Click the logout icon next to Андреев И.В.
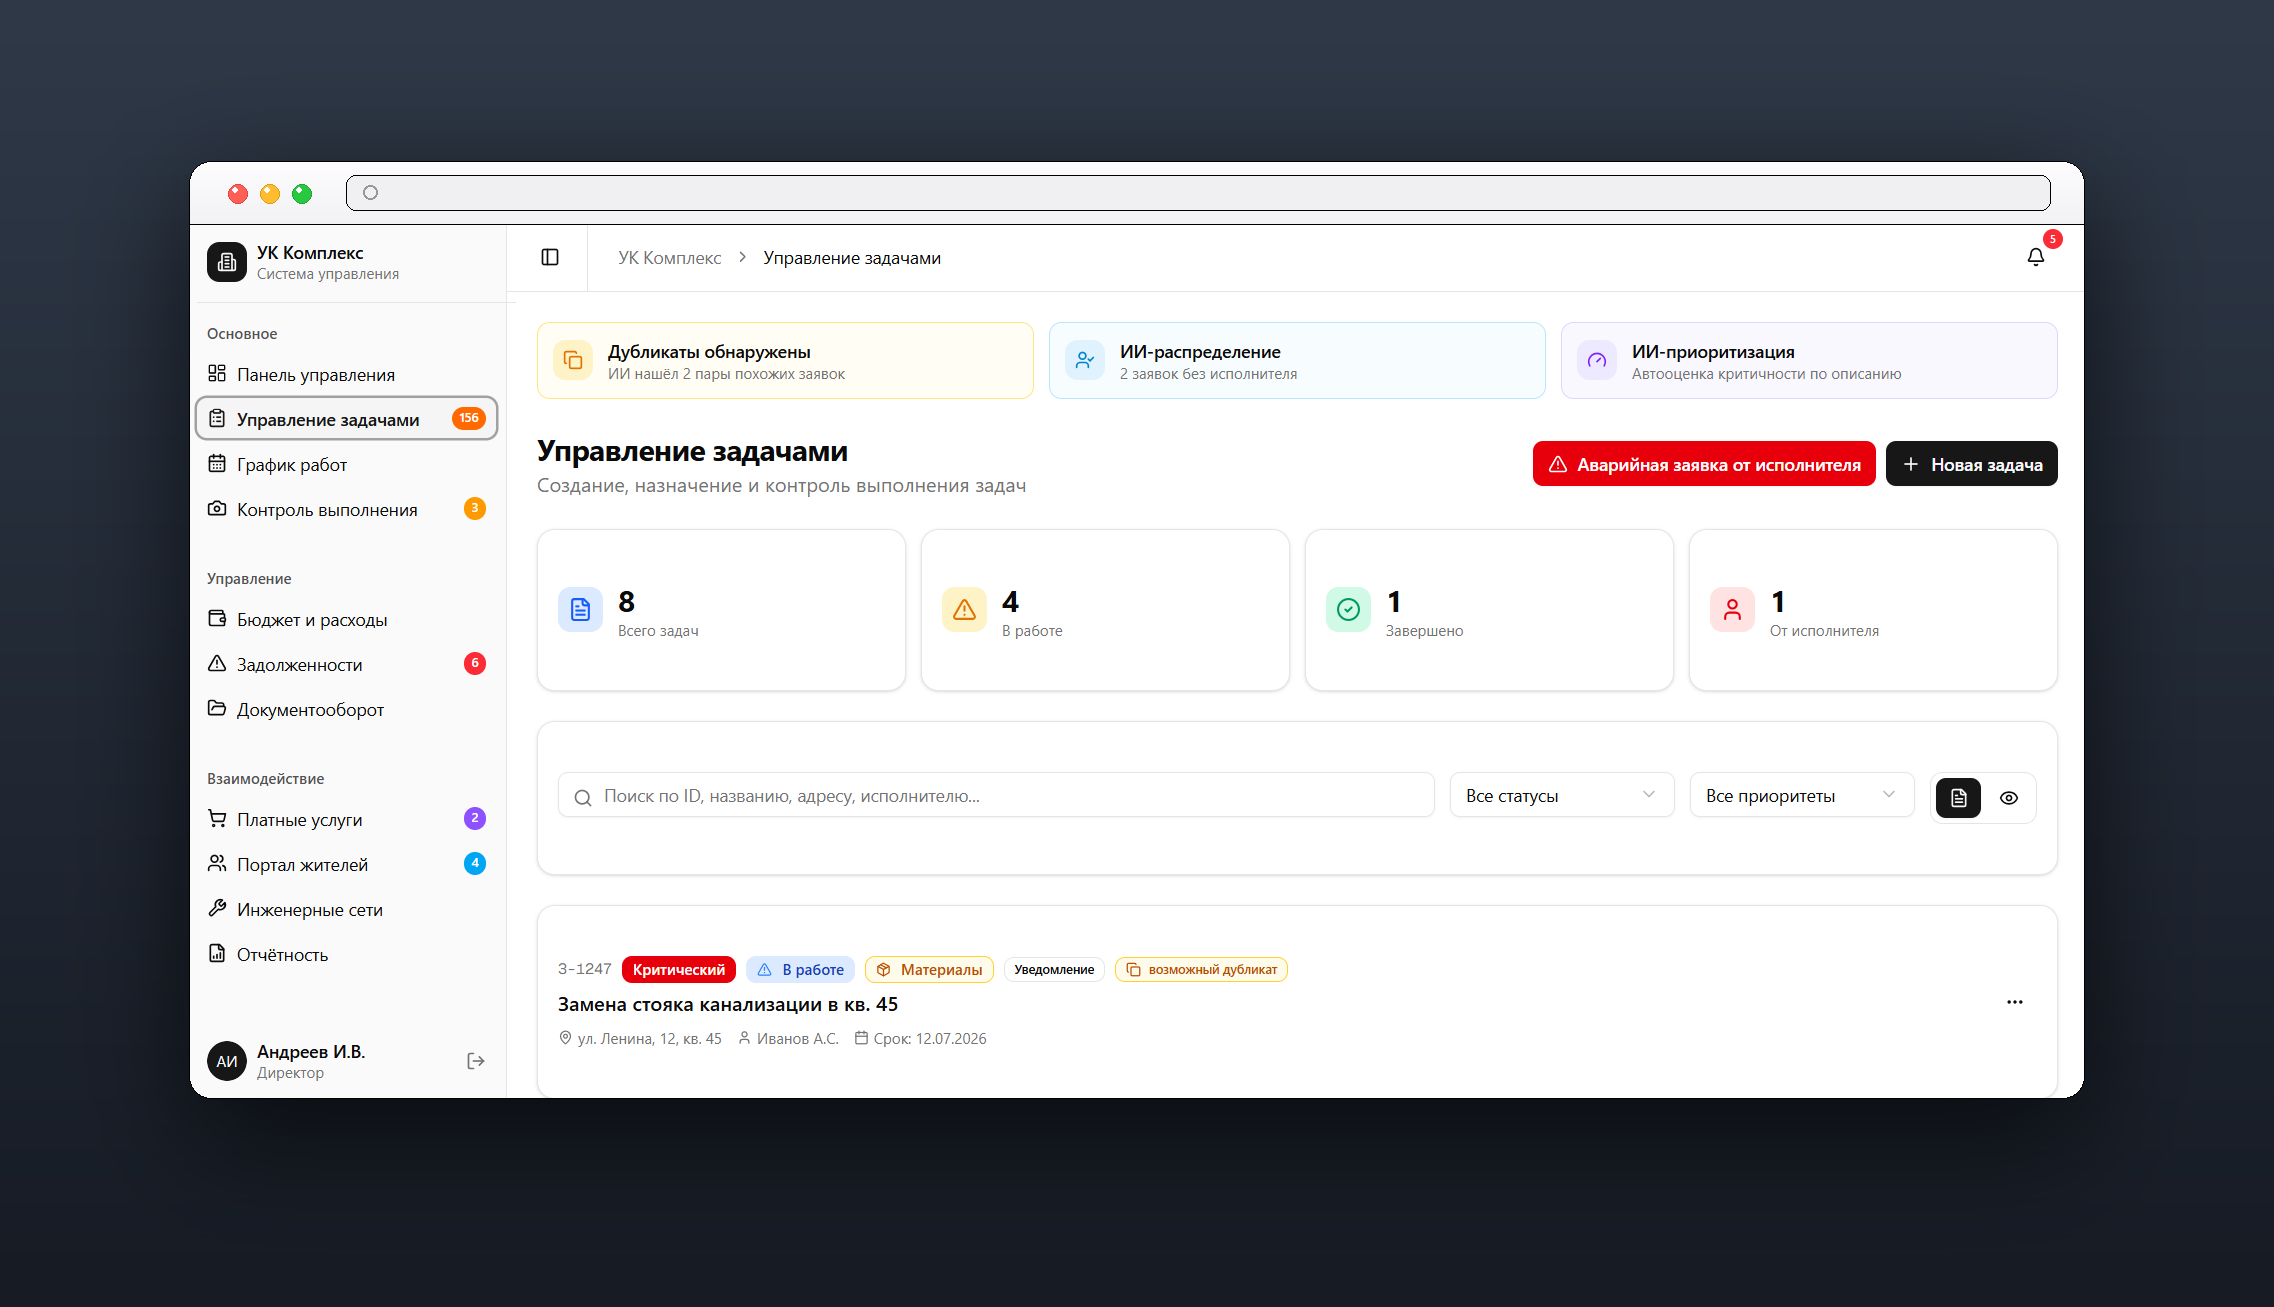The width and height of the screenshot is (2274, 1307). pyautogui.click(x=476, y=1061)
